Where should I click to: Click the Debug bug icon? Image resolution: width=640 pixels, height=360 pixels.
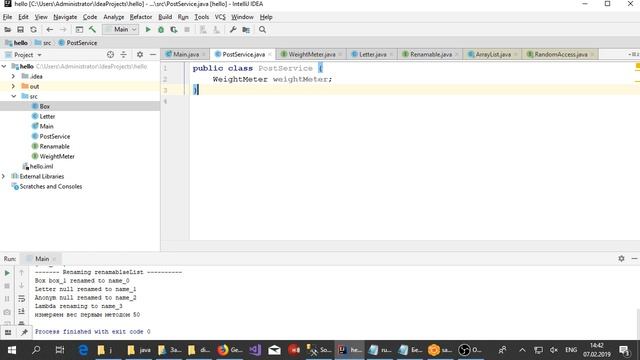point(161,29)
